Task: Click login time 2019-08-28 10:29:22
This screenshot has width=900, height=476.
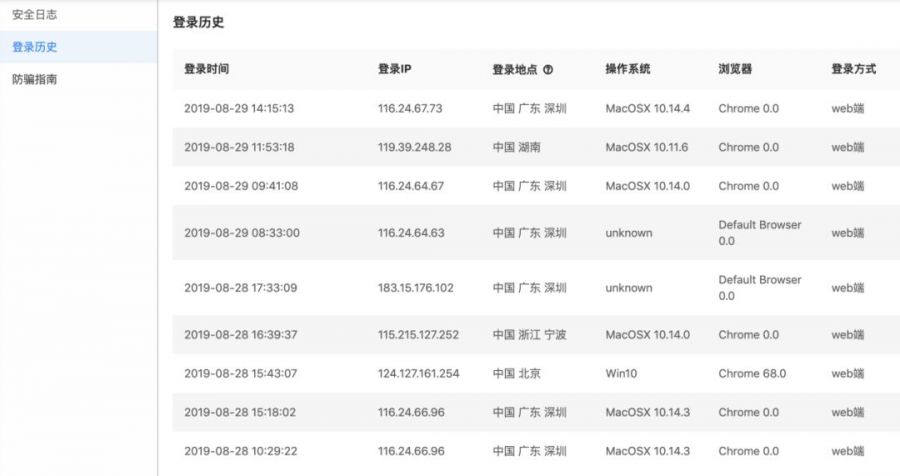Action: tap(241, 451)
